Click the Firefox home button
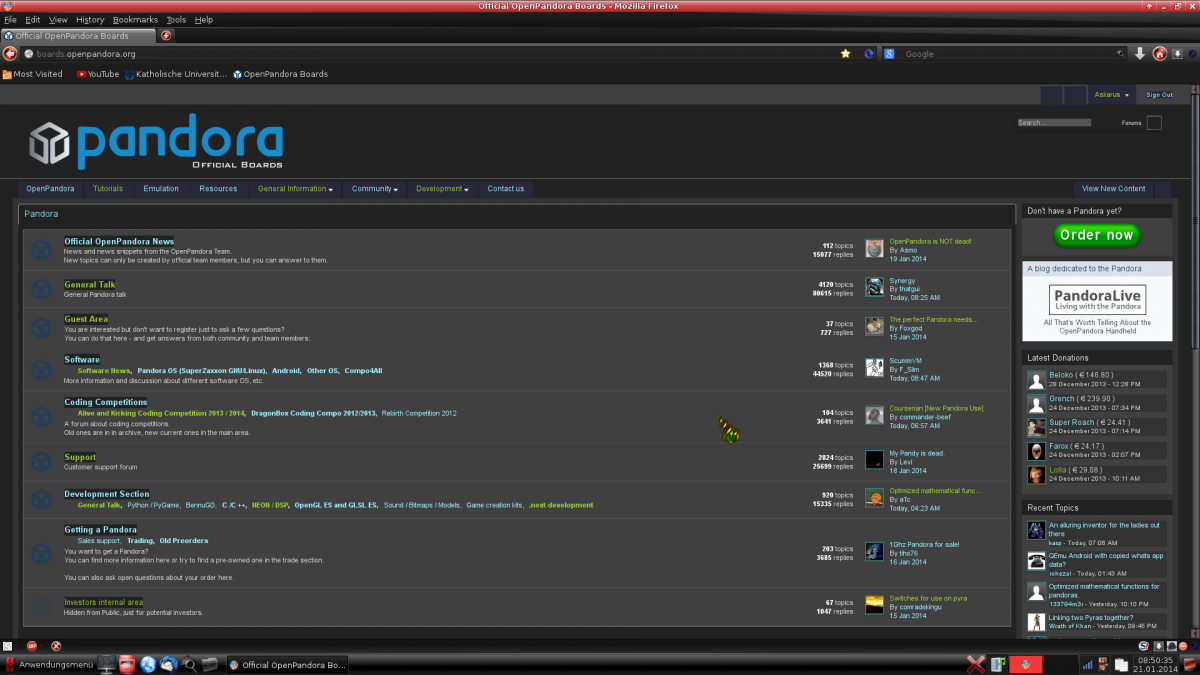The height and width of the screenshot is (675, 1200). 1160,54
